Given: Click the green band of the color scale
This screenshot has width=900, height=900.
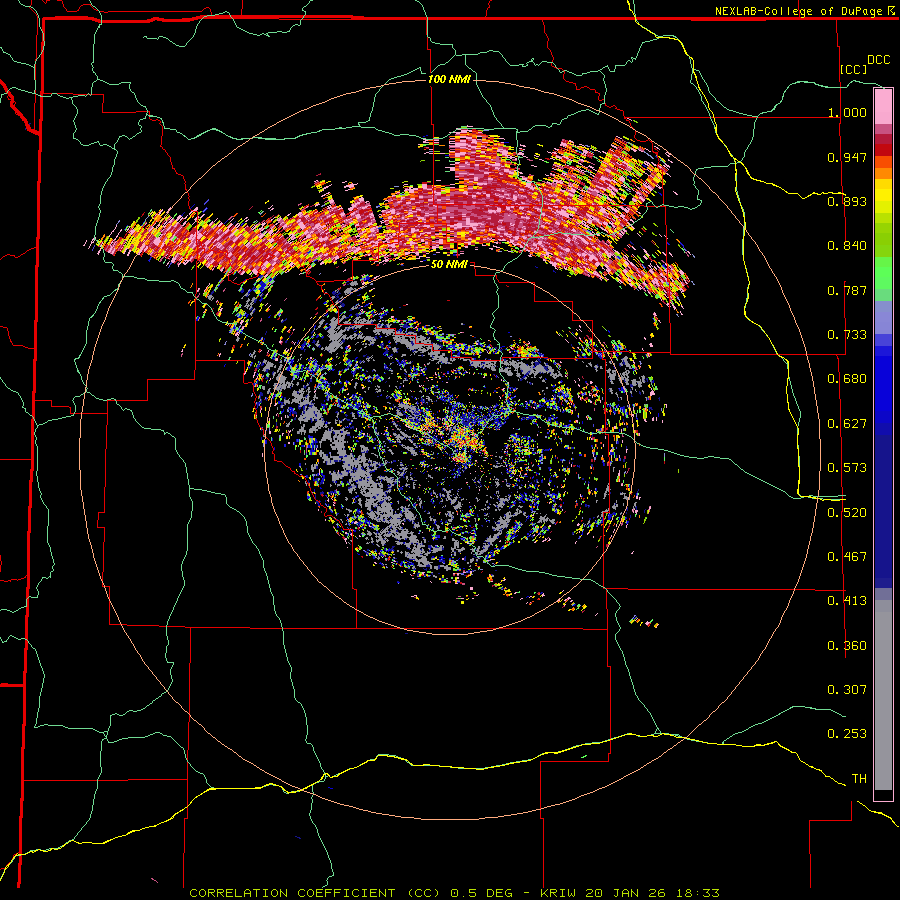Looking at the screenshot, I should pos(883,273).
